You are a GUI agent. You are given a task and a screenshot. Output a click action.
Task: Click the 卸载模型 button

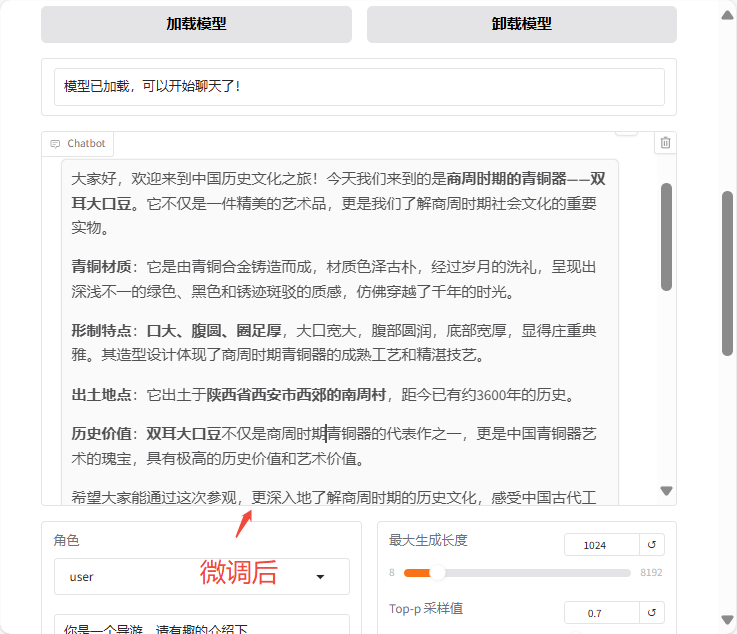pyautogui.click(x=522, y=24)
